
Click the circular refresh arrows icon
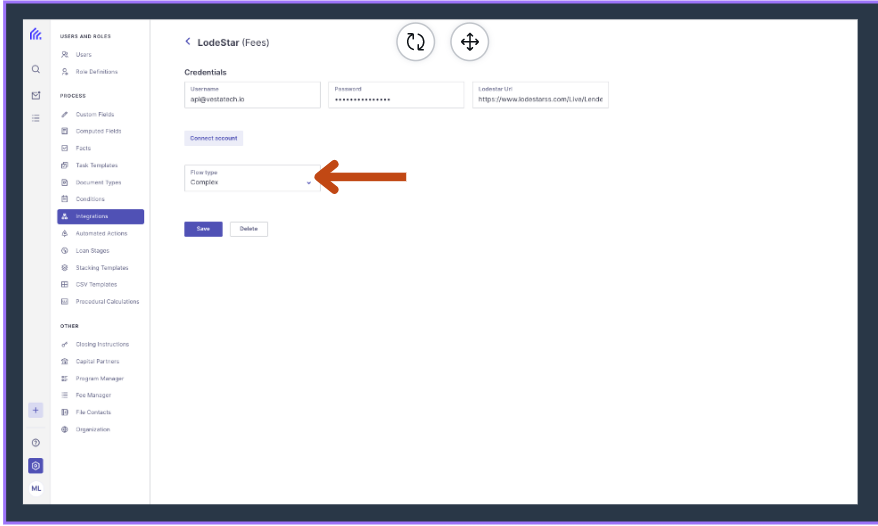(415, 42)
